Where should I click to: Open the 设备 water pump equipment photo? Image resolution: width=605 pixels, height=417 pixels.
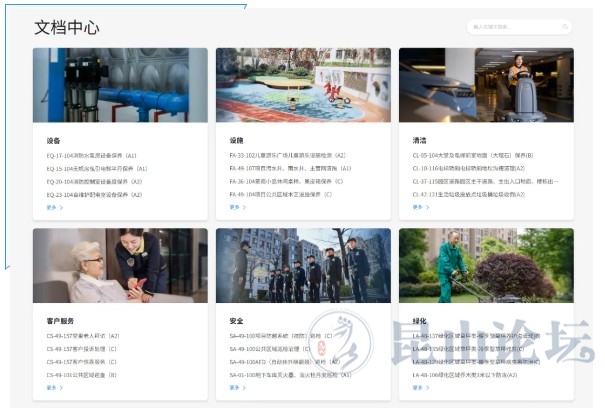[120, 85]
